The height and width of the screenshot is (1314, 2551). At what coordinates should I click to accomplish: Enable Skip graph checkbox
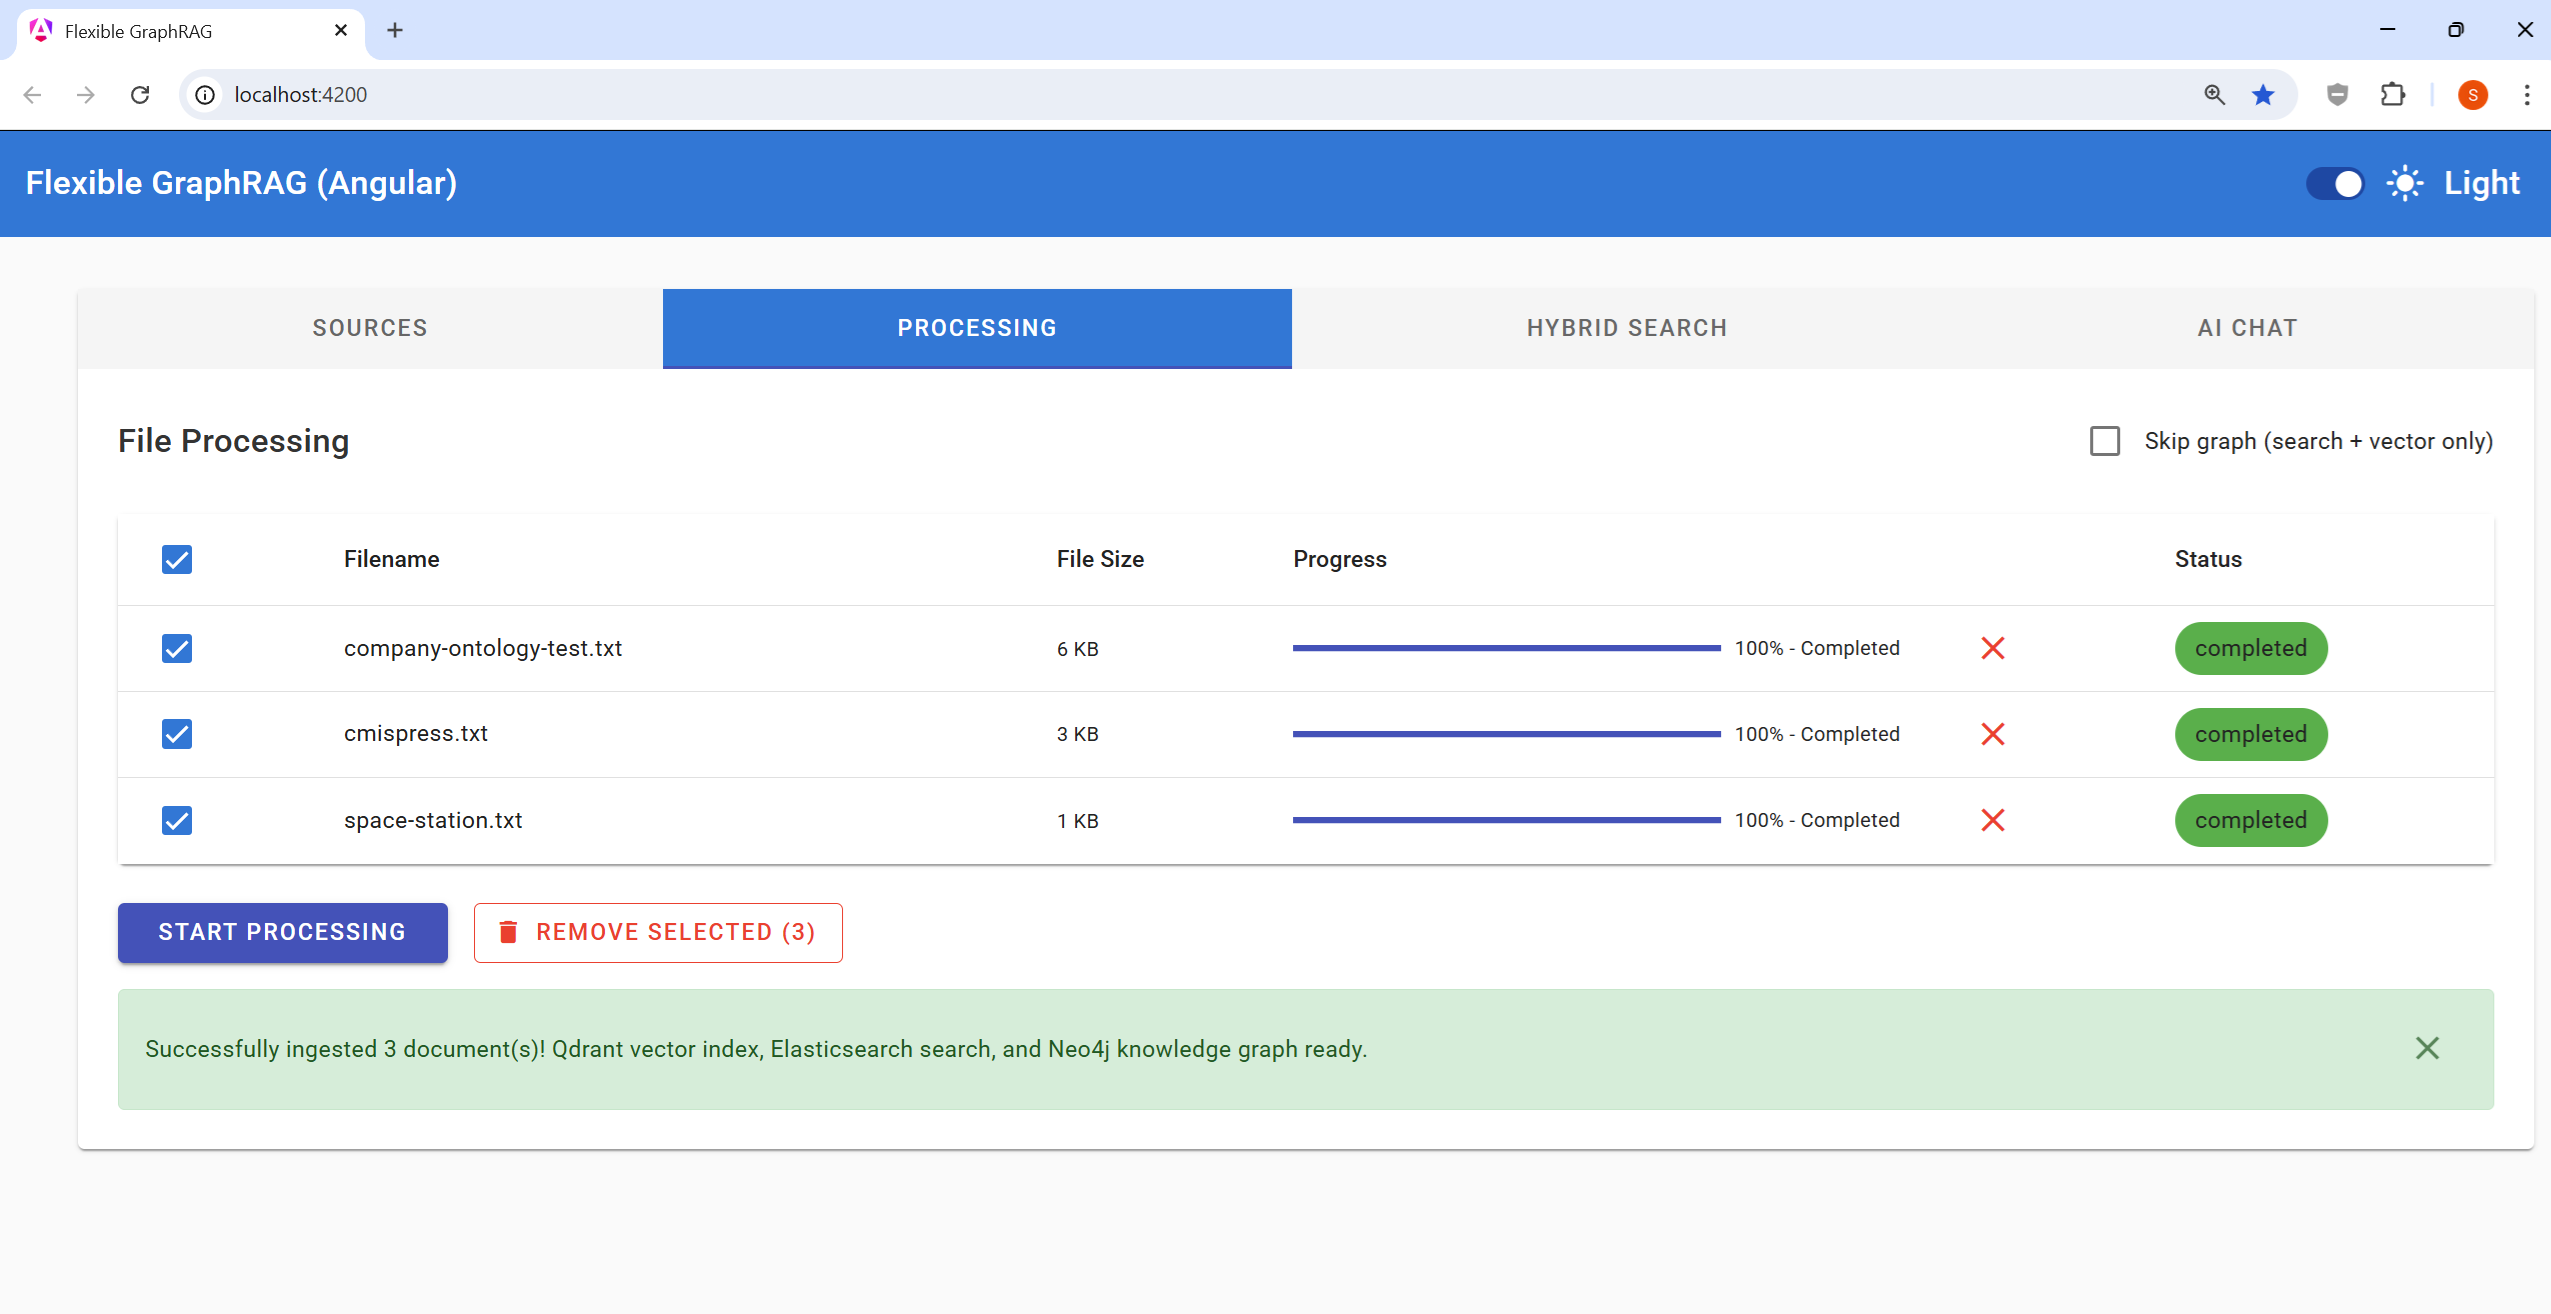[2105, 441]
